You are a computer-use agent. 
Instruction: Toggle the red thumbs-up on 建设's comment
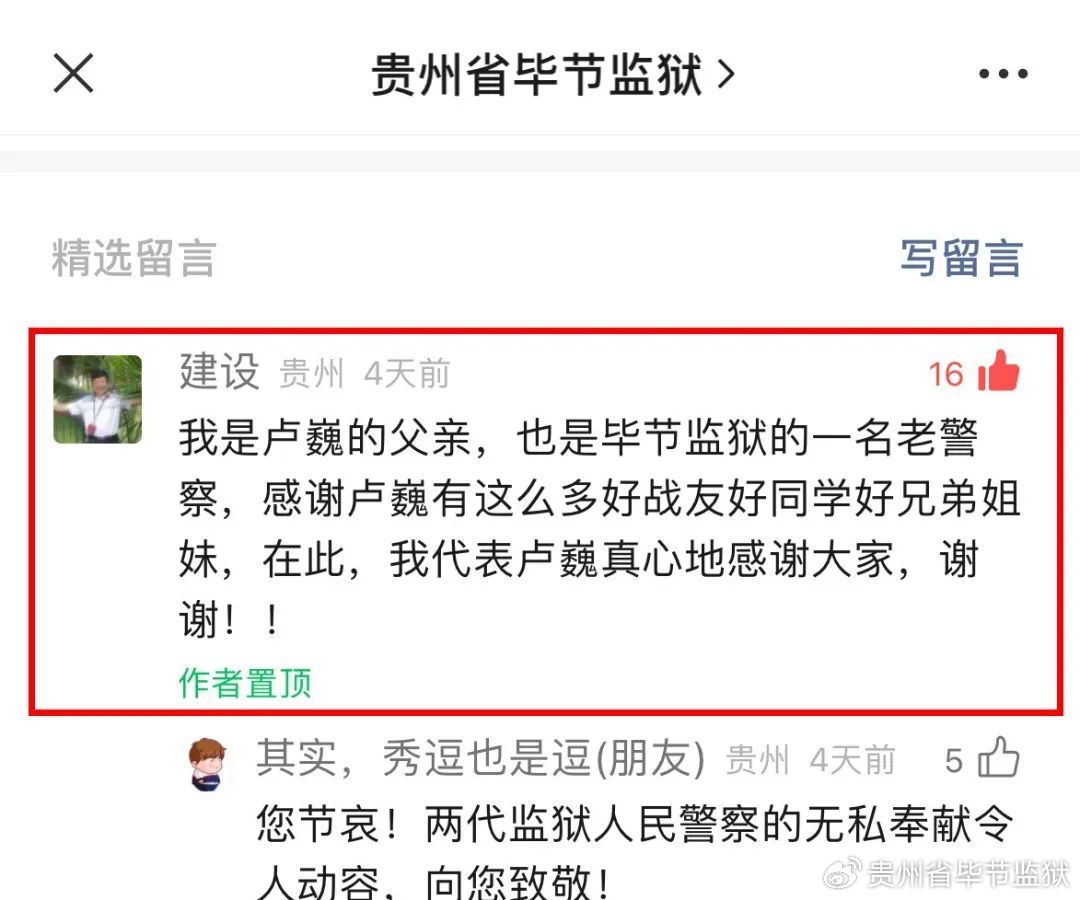click(x=999, y=371)
